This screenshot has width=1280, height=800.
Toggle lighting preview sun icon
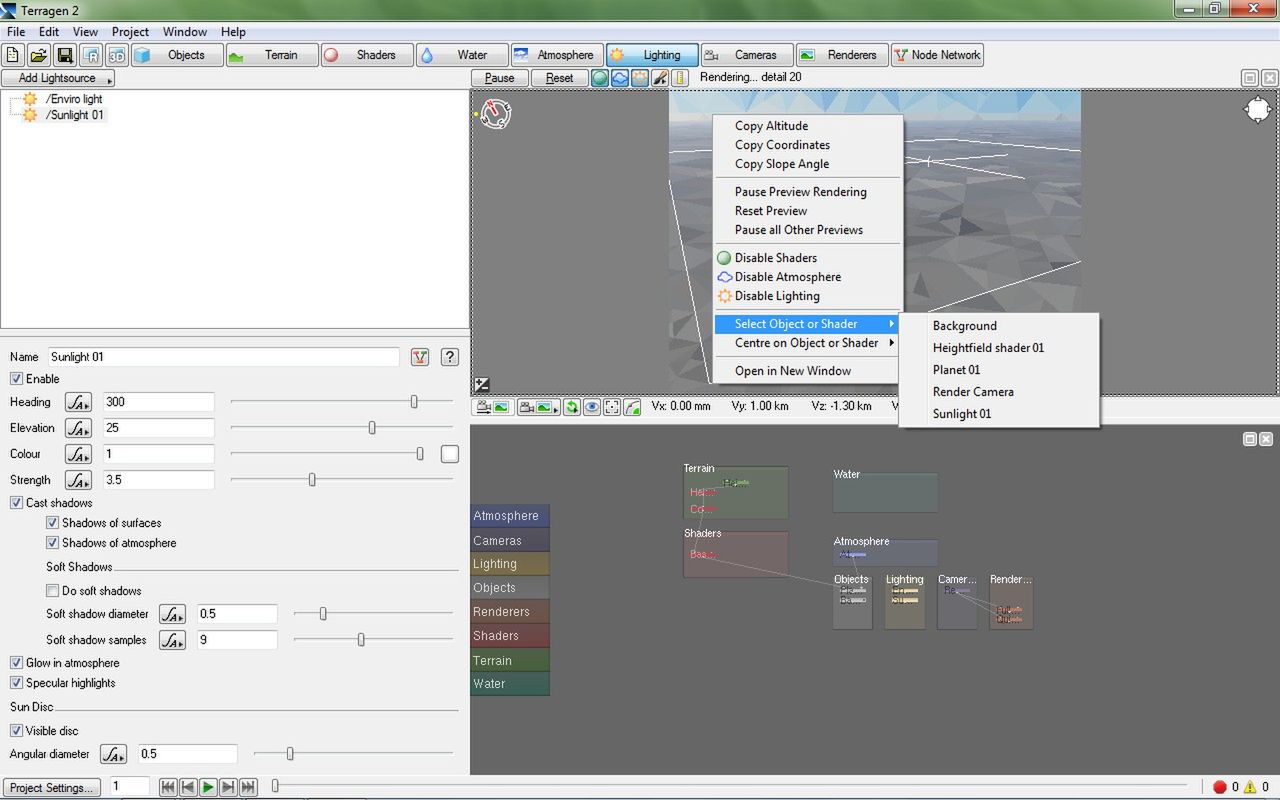click(x=640, y=78)
